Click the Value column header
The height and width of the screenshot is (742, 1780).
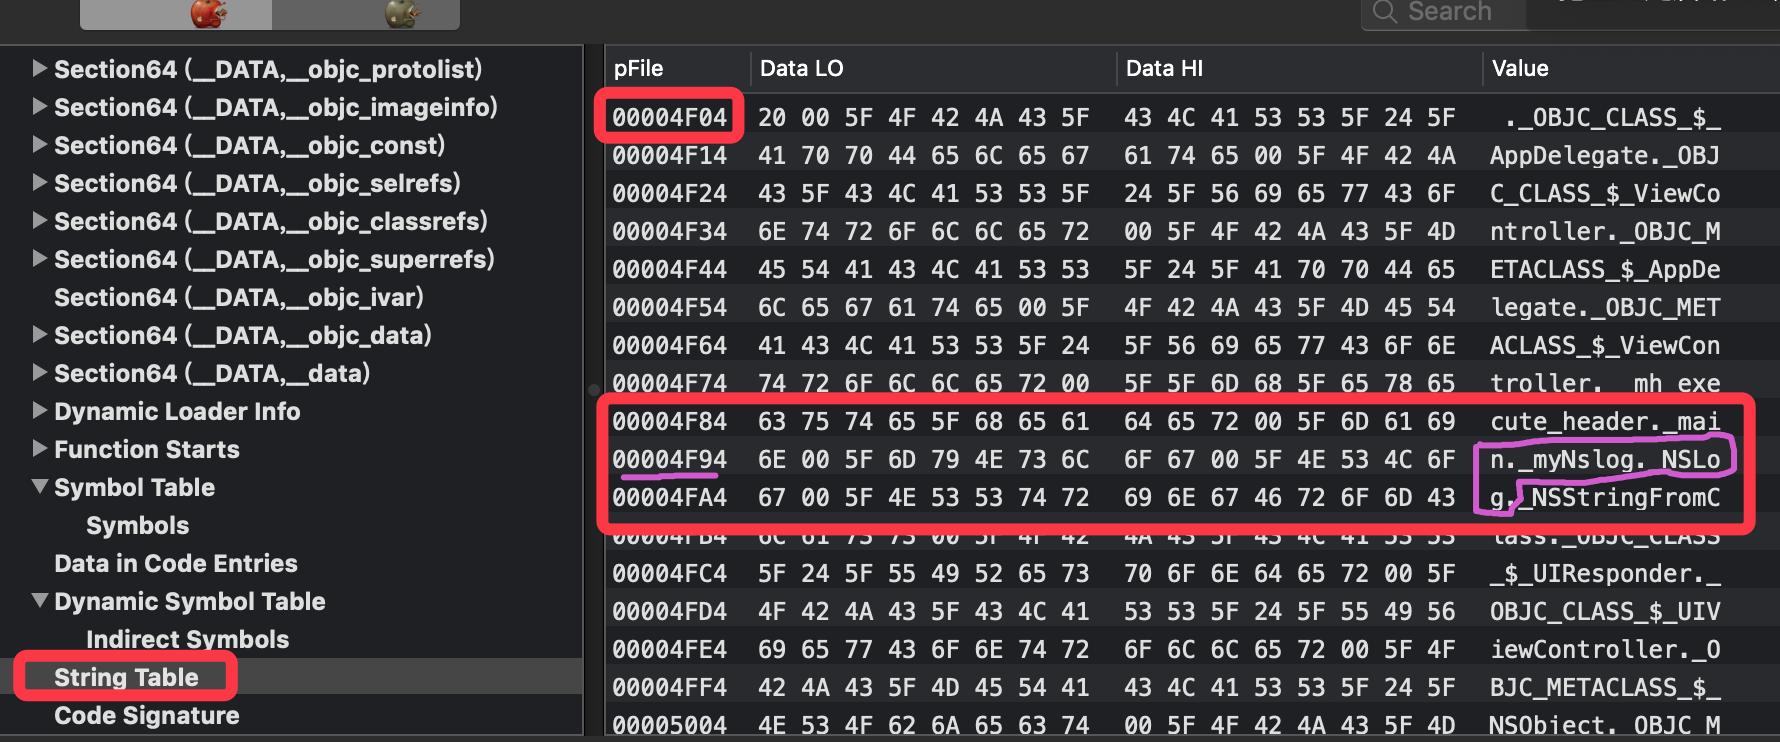click(x=1519, y=68)
